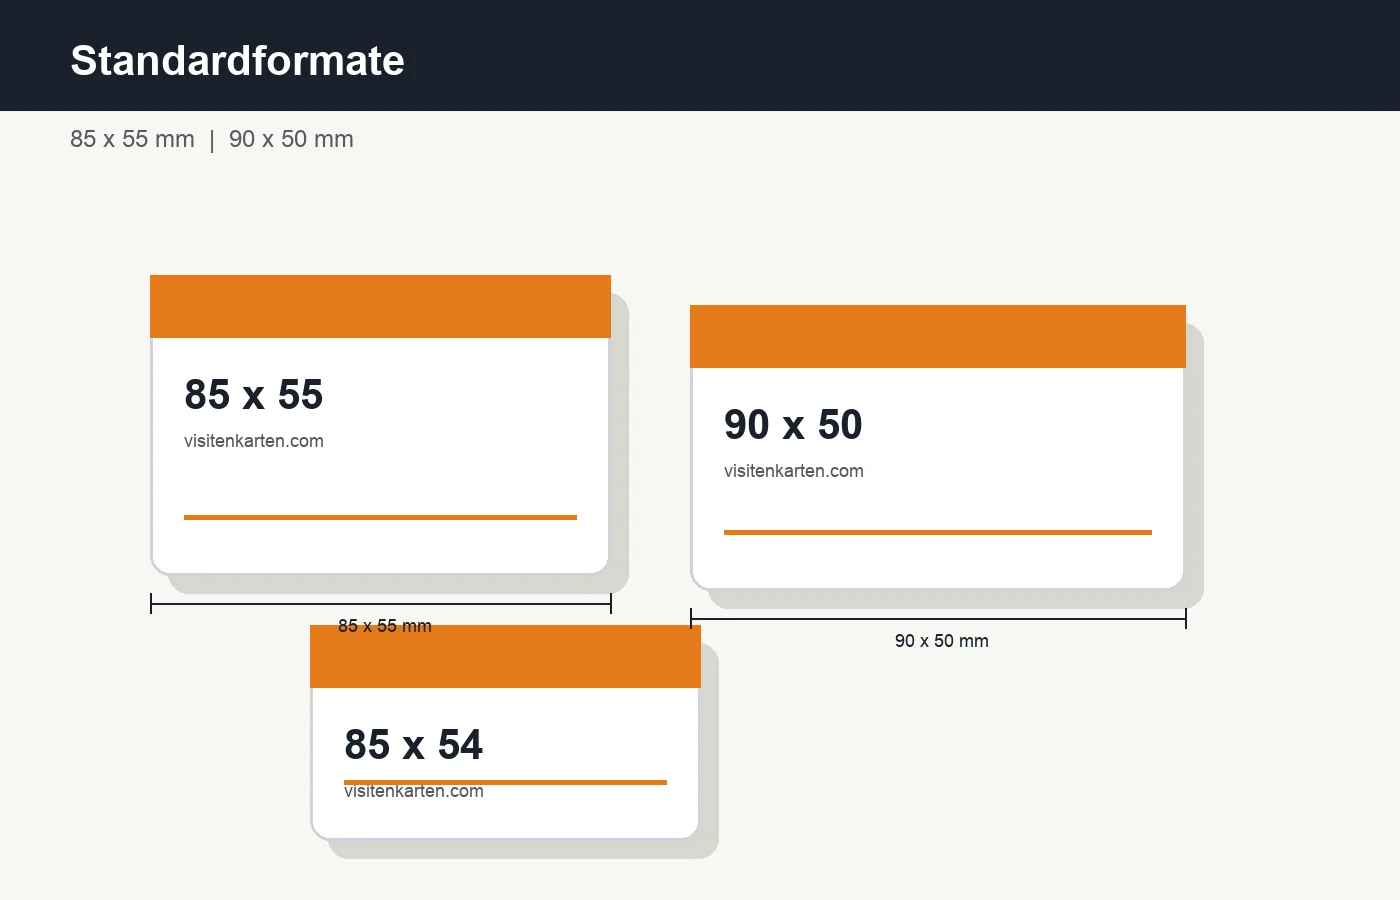Click the subtitle 90 x 50 mm
This screenshot has width=1400, height=900.
(291, 139)
